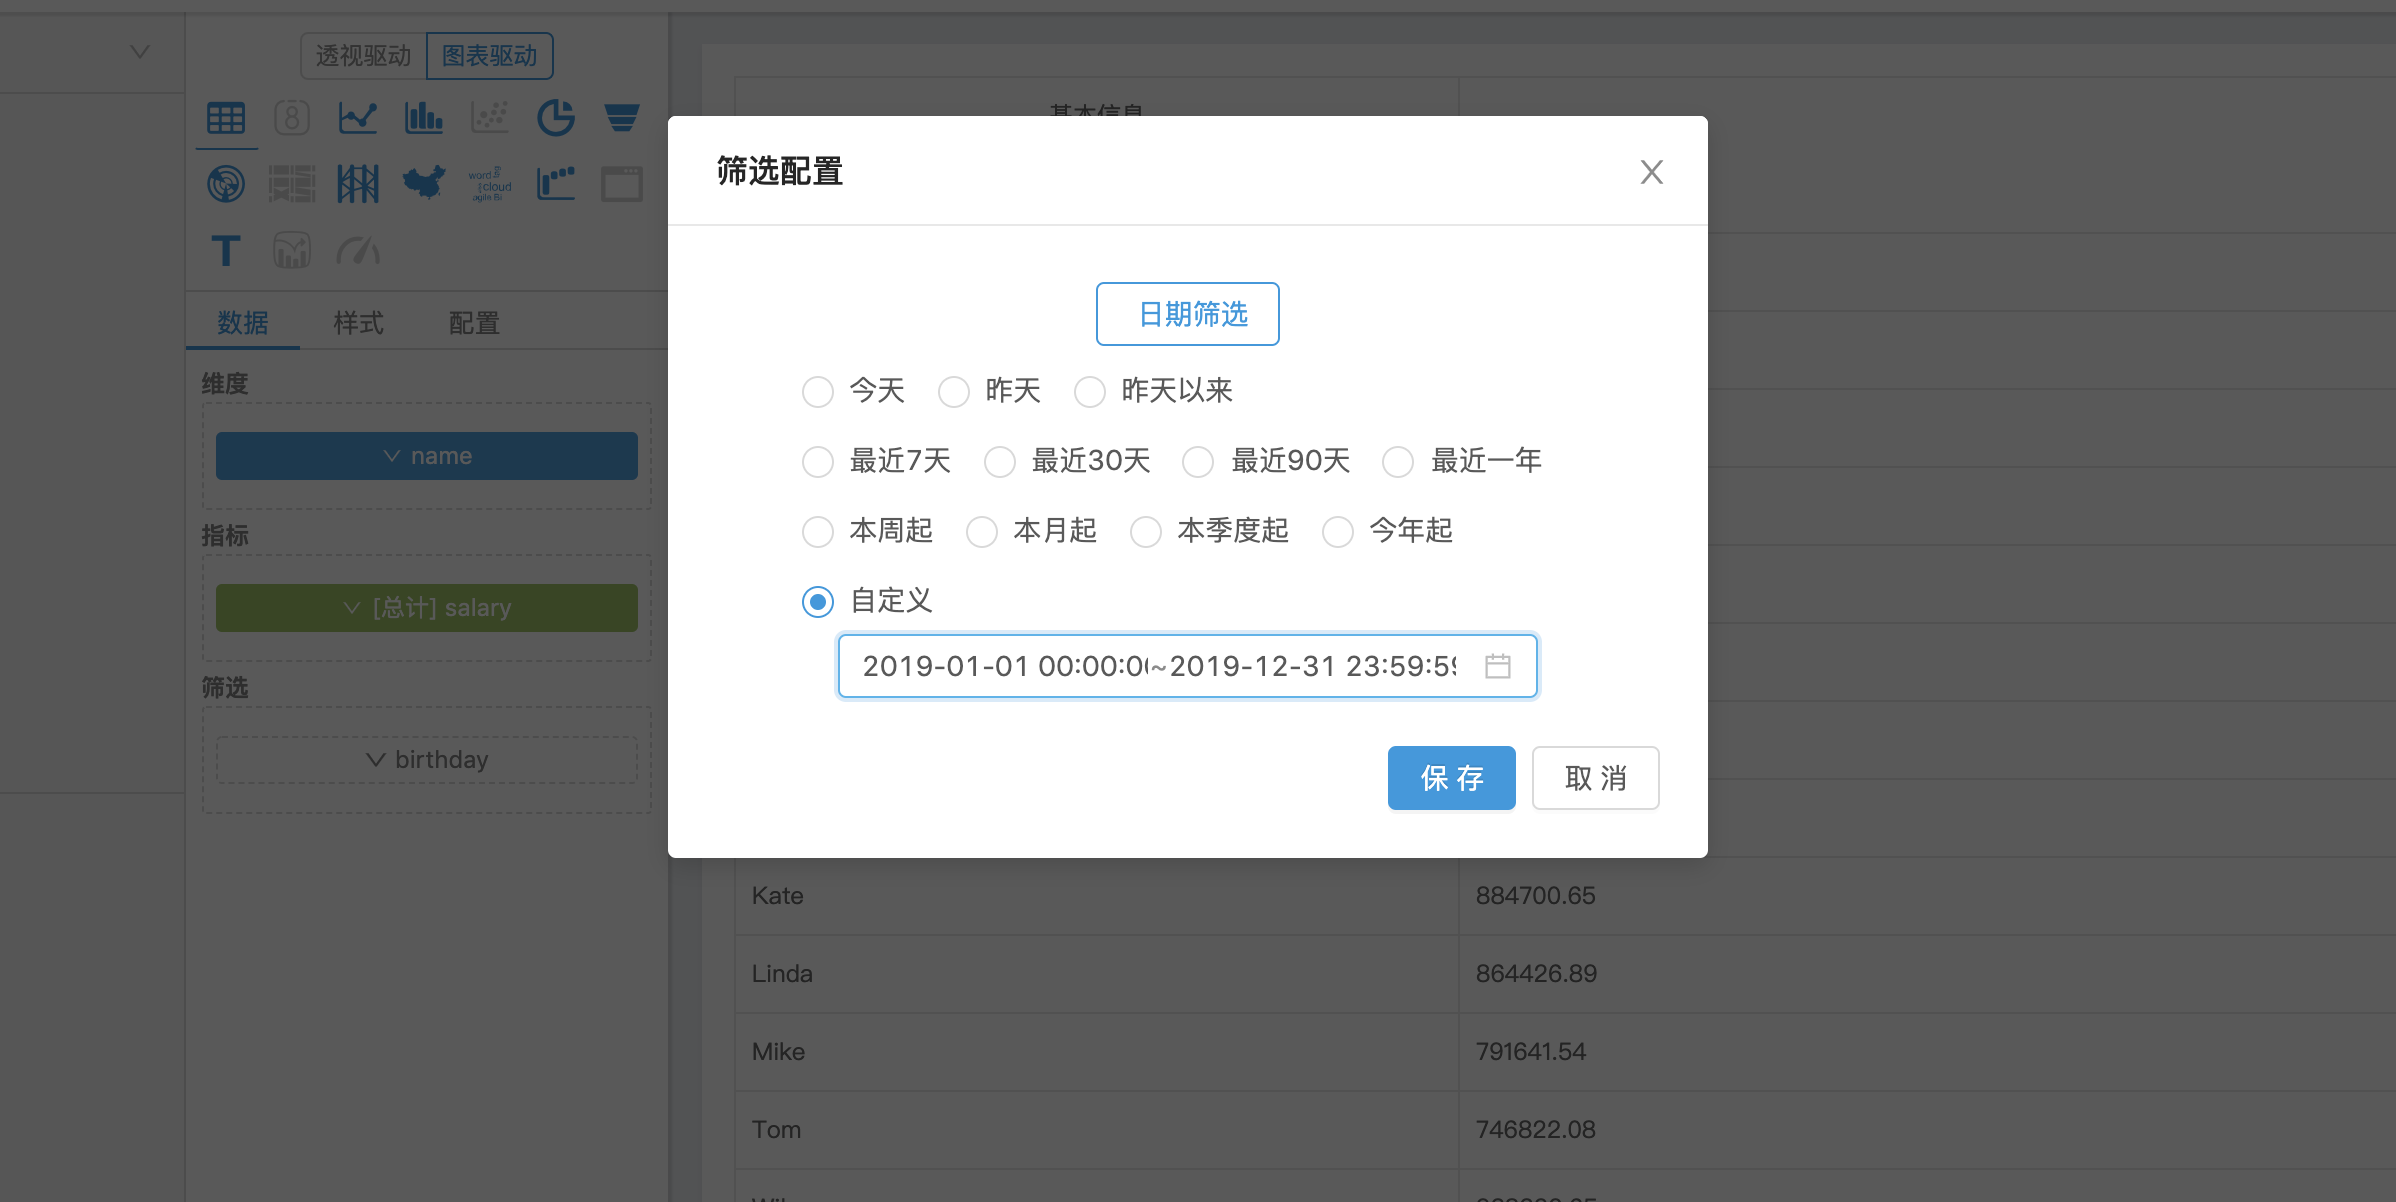
Task: Expand the name dimension dropdown
Action: 427,456
